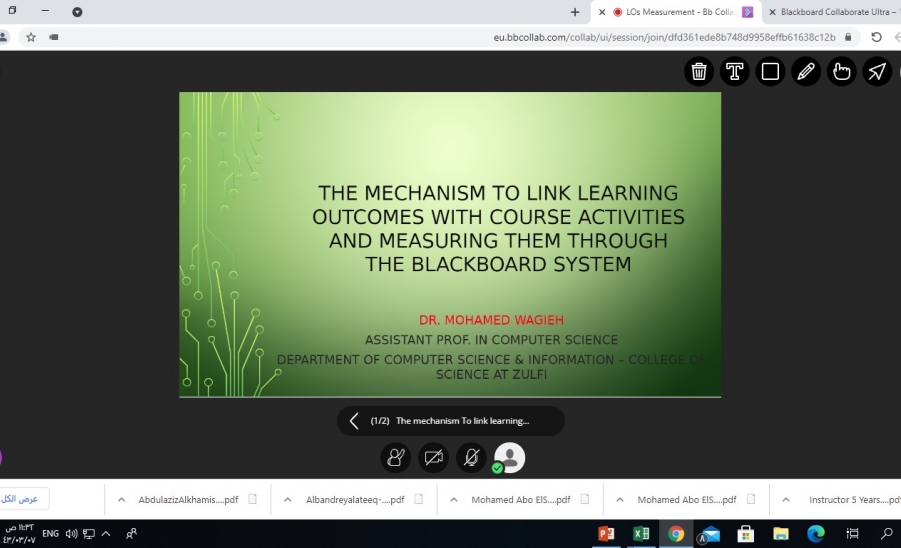The width and height of the screenshot is (901, 548).
Task: Toggle your microphone audio
Action: [471, 458]
